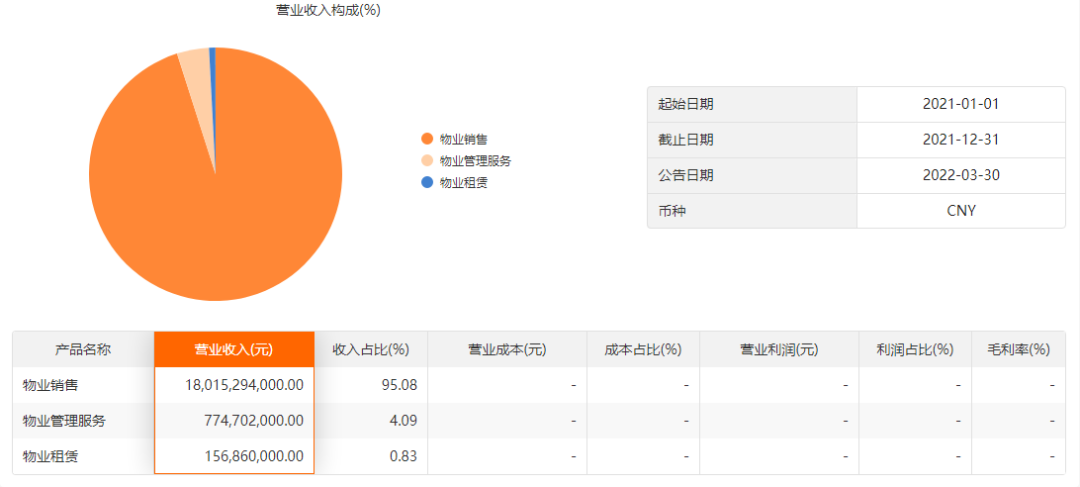Toggle 物业管理服务 legend item
The height and width of the screenshot is (487, 1080).
click(466, 161)
